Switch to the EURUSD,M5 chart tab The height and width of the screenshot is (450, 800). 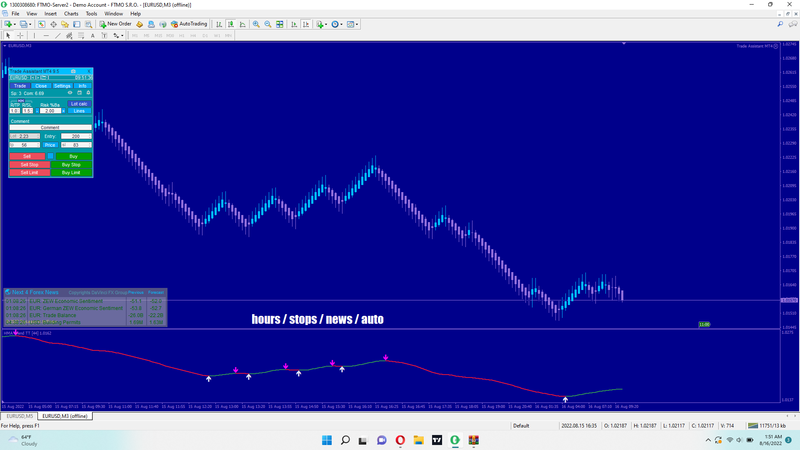pos(19,416)
